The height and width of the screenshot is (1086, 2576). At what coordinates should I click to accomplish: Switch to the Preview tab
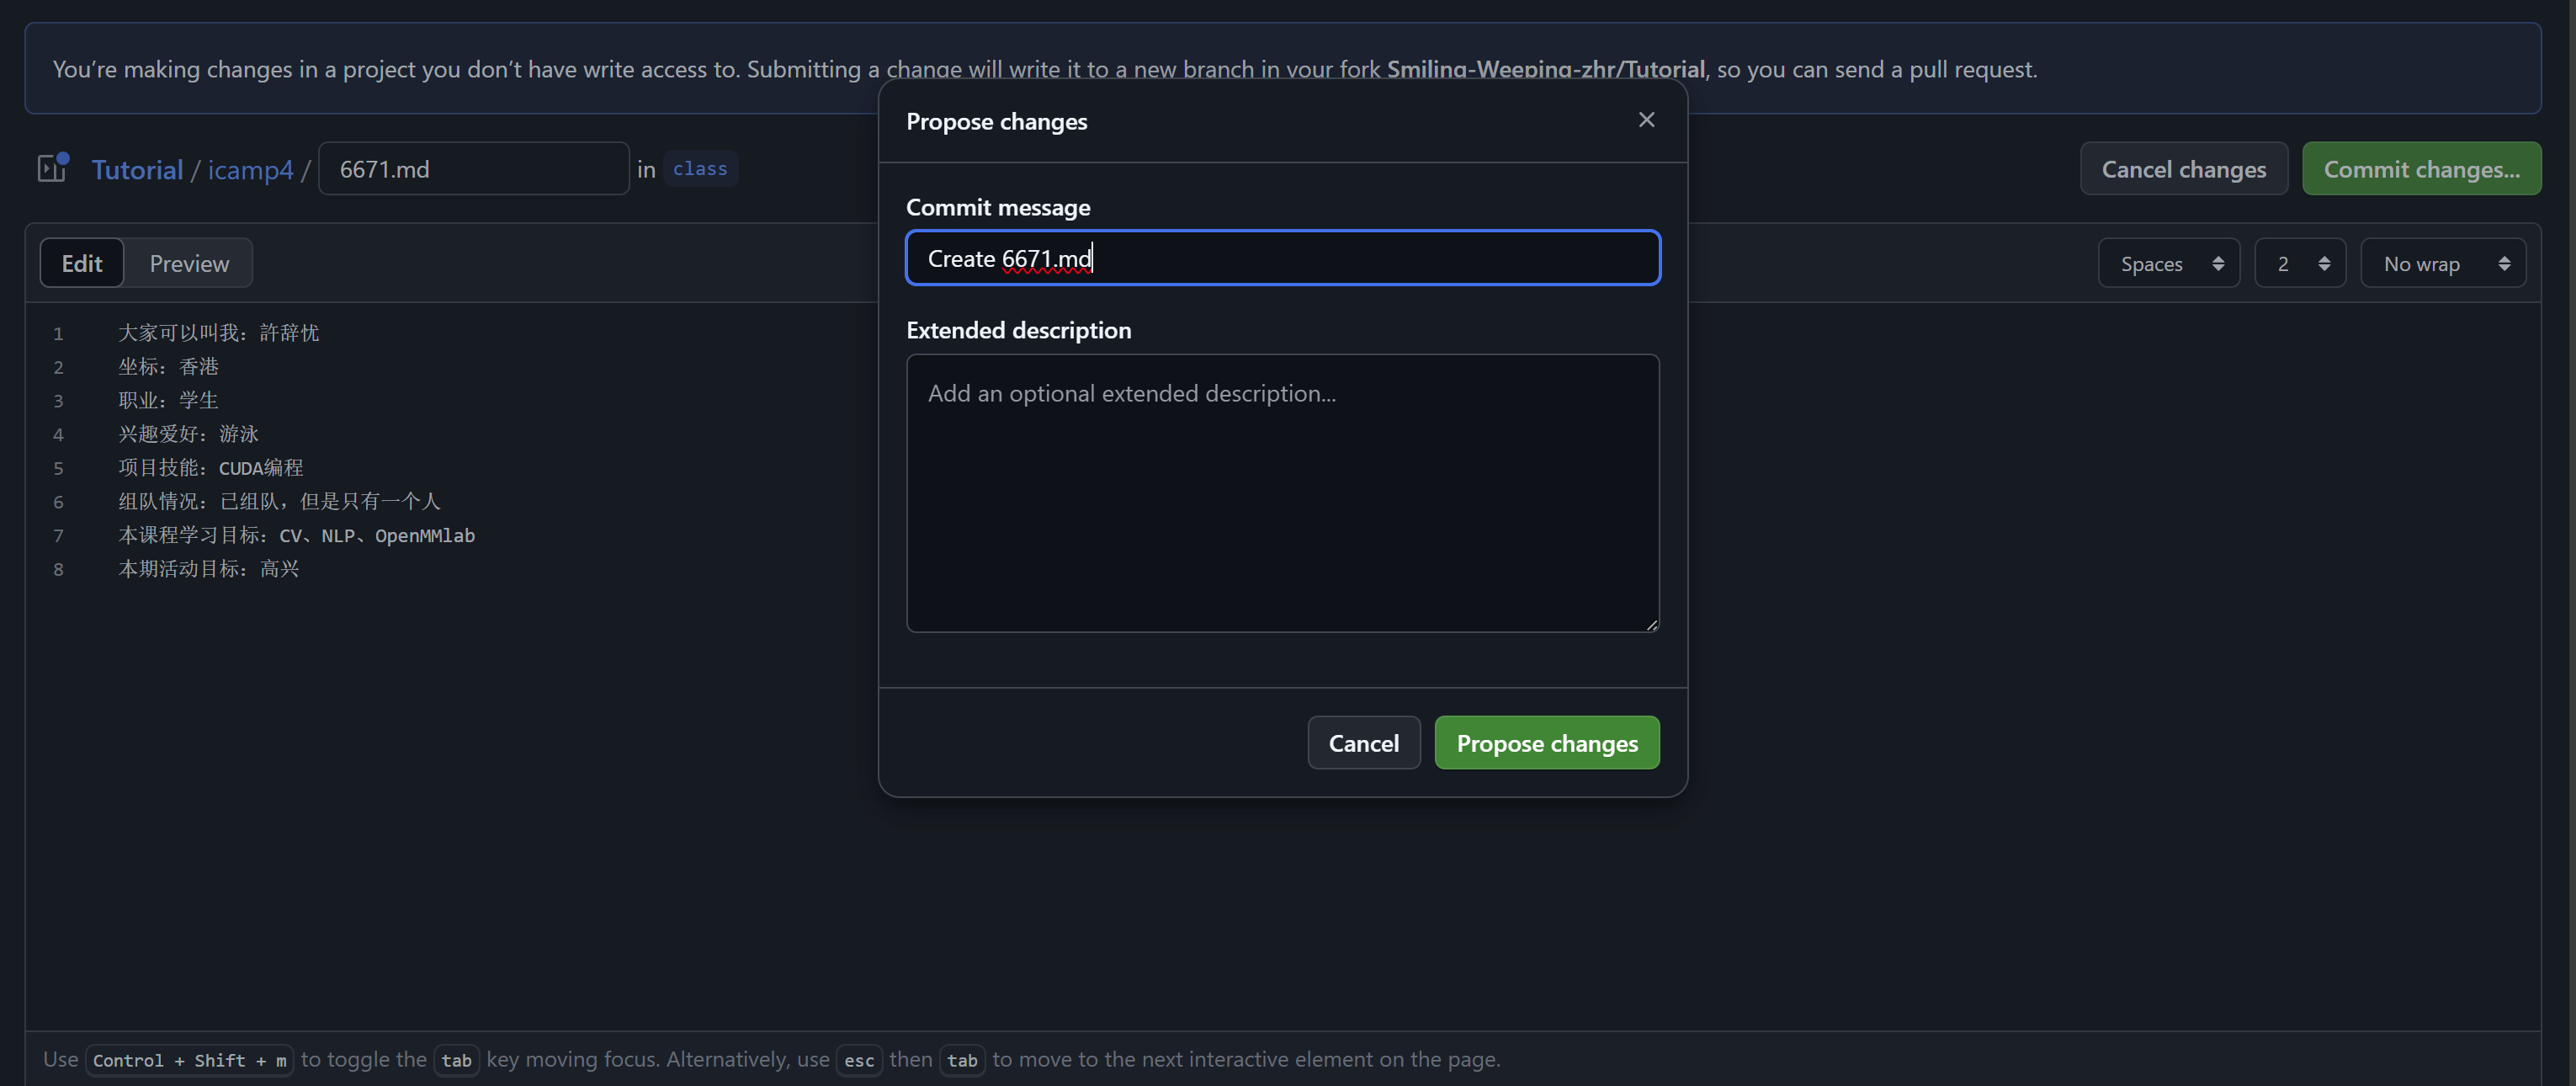(189, 263)
